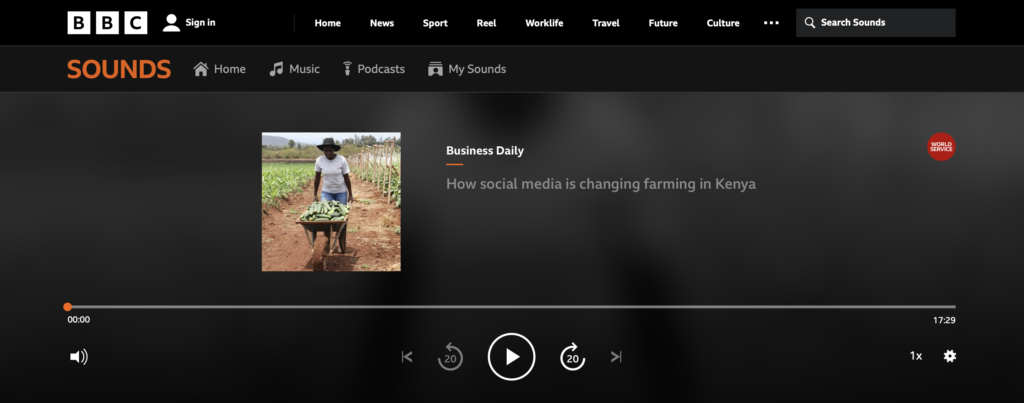Open Future in top navigation

(663, 23)
